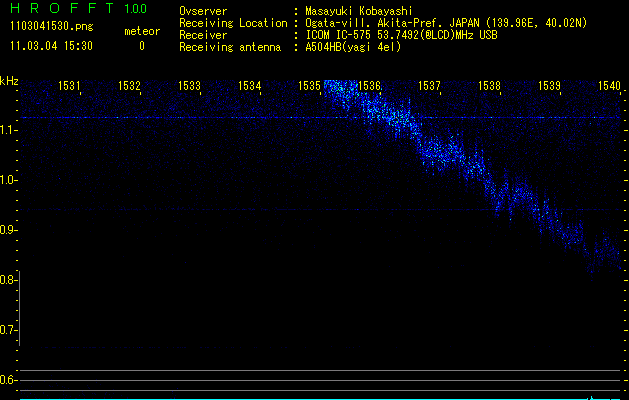Select the 1535 time axis label
629x400 pixels.
coord(310,86)
